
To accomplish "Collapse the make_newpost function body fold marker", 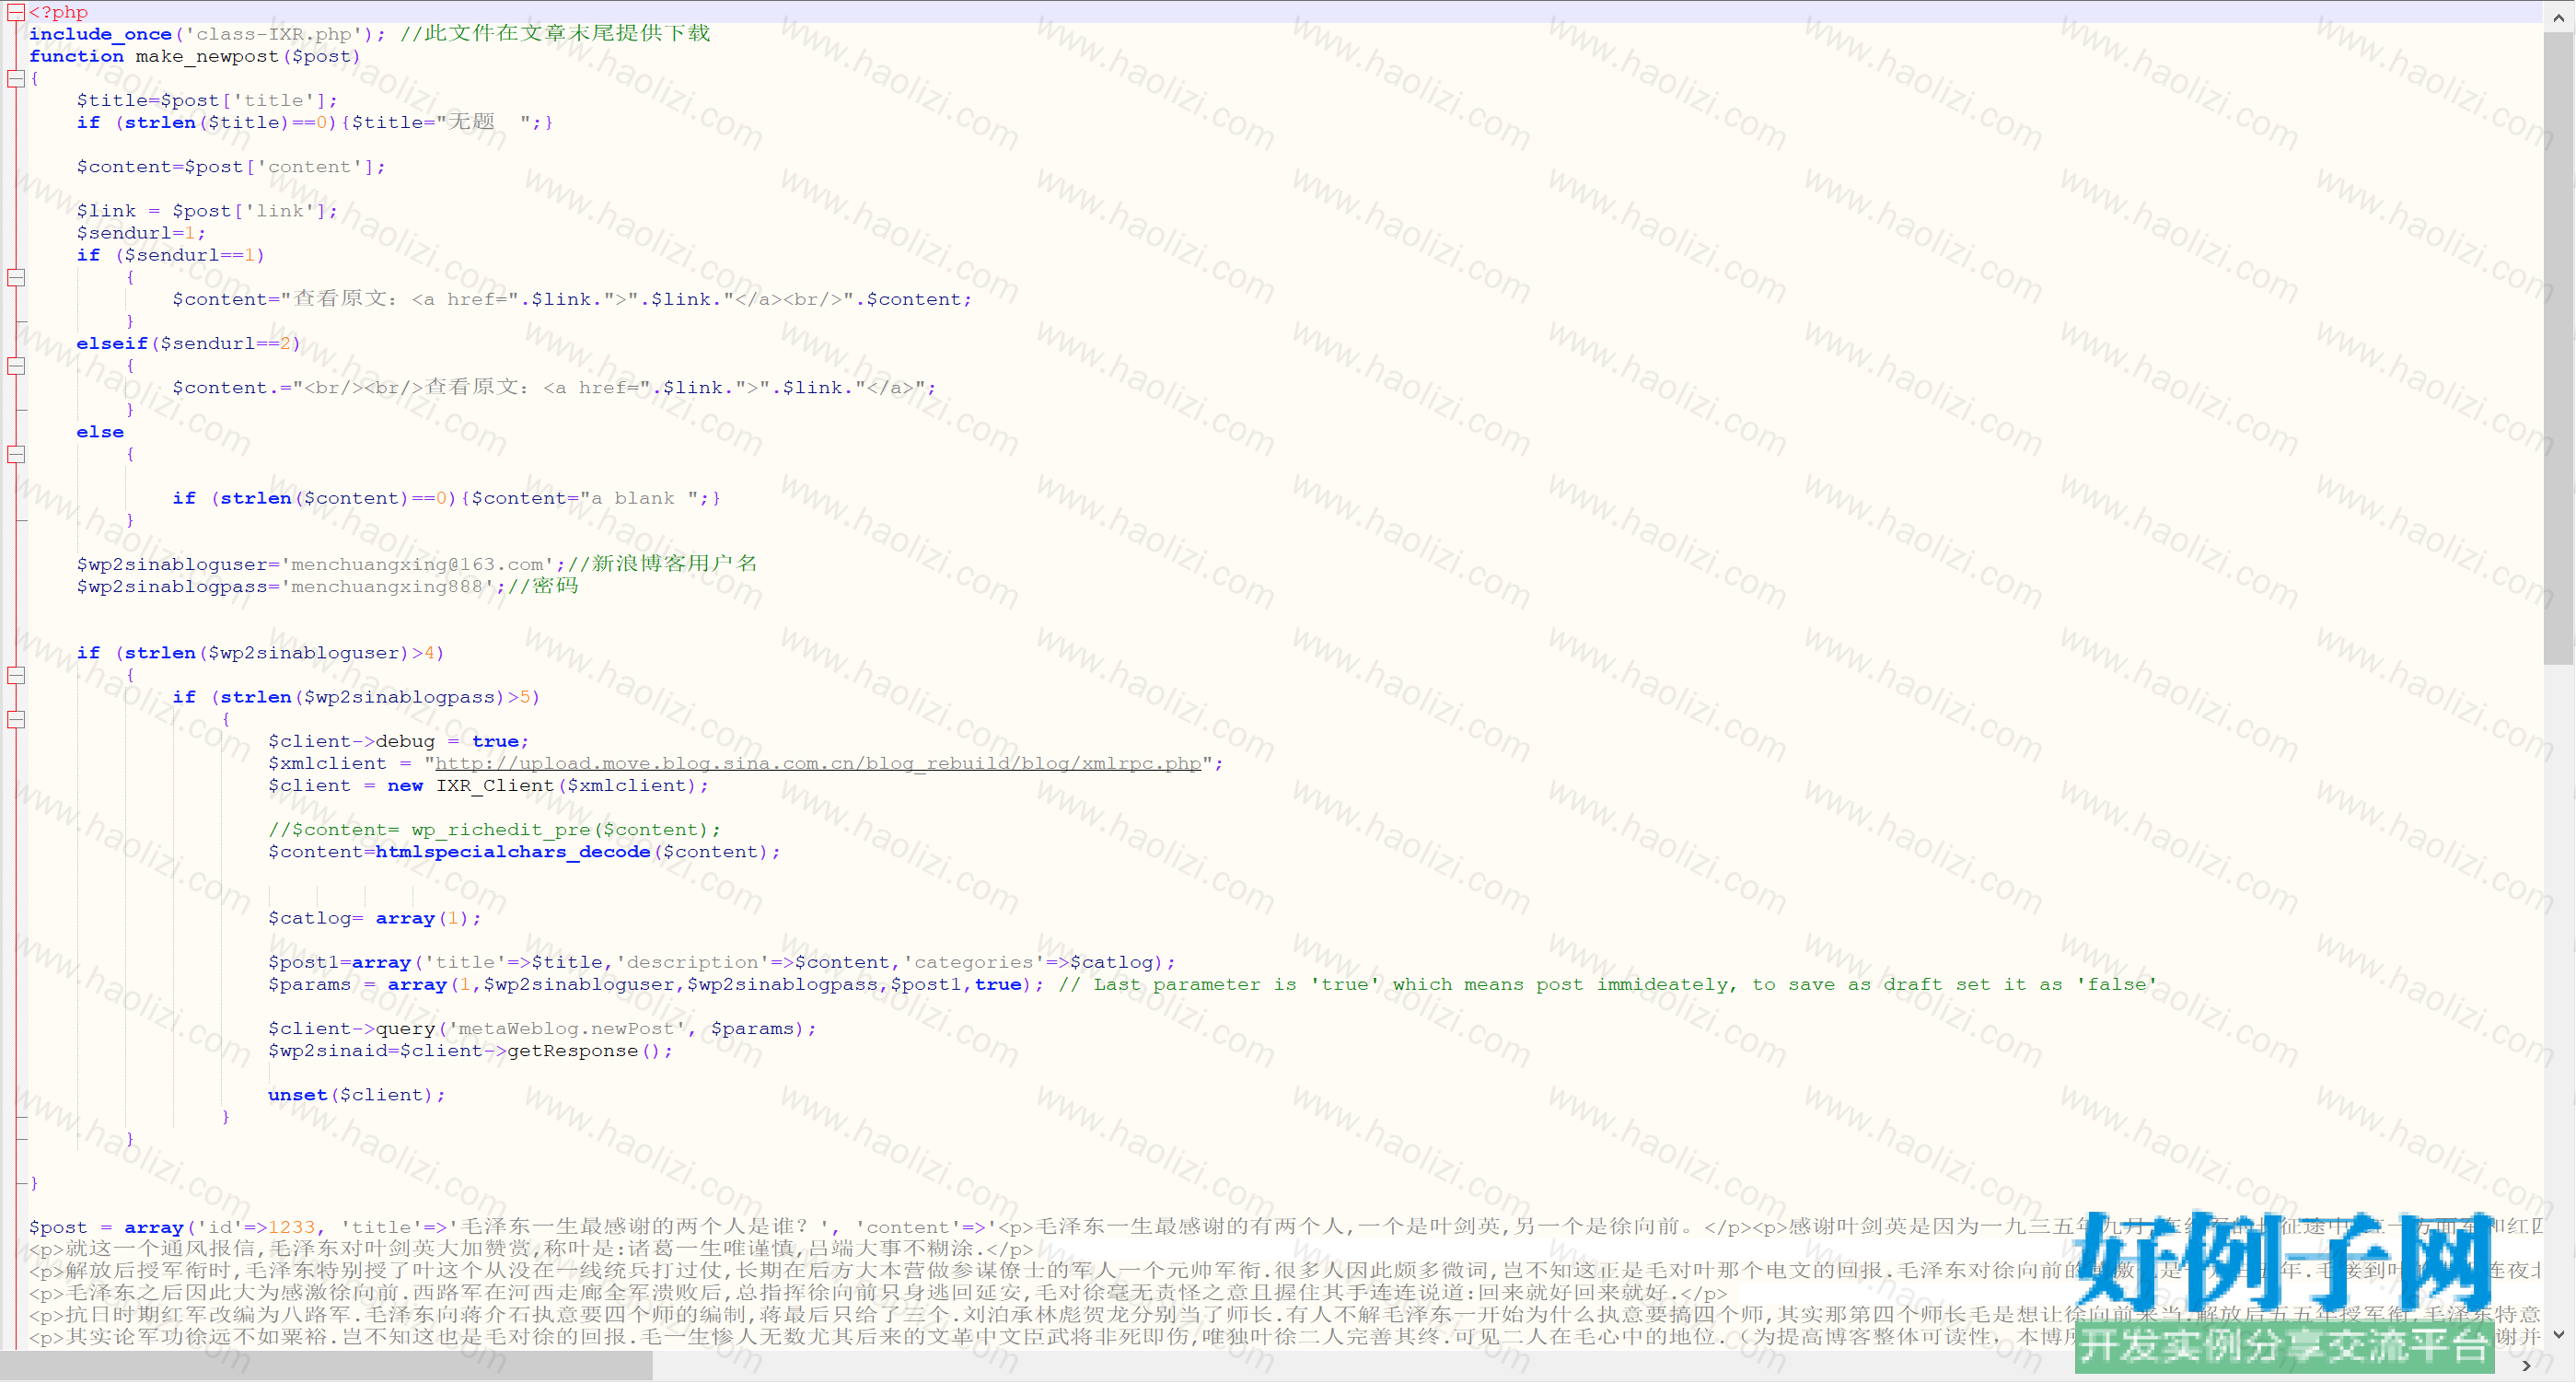I will click(x=16, y=78).
